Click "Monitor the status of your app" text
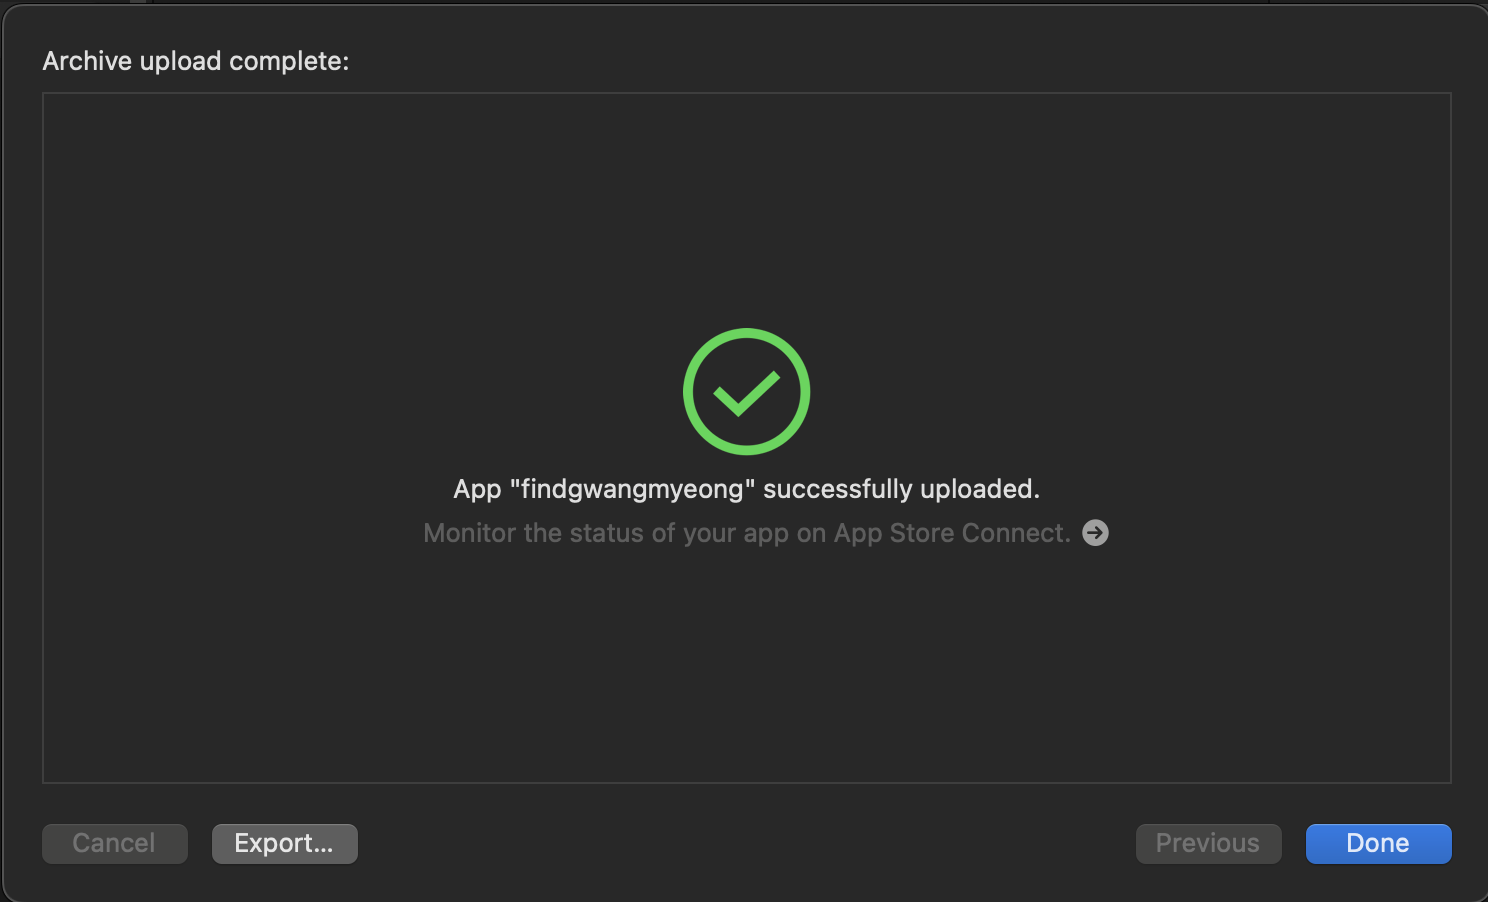Screen dimensions: 1488x902 606,533
